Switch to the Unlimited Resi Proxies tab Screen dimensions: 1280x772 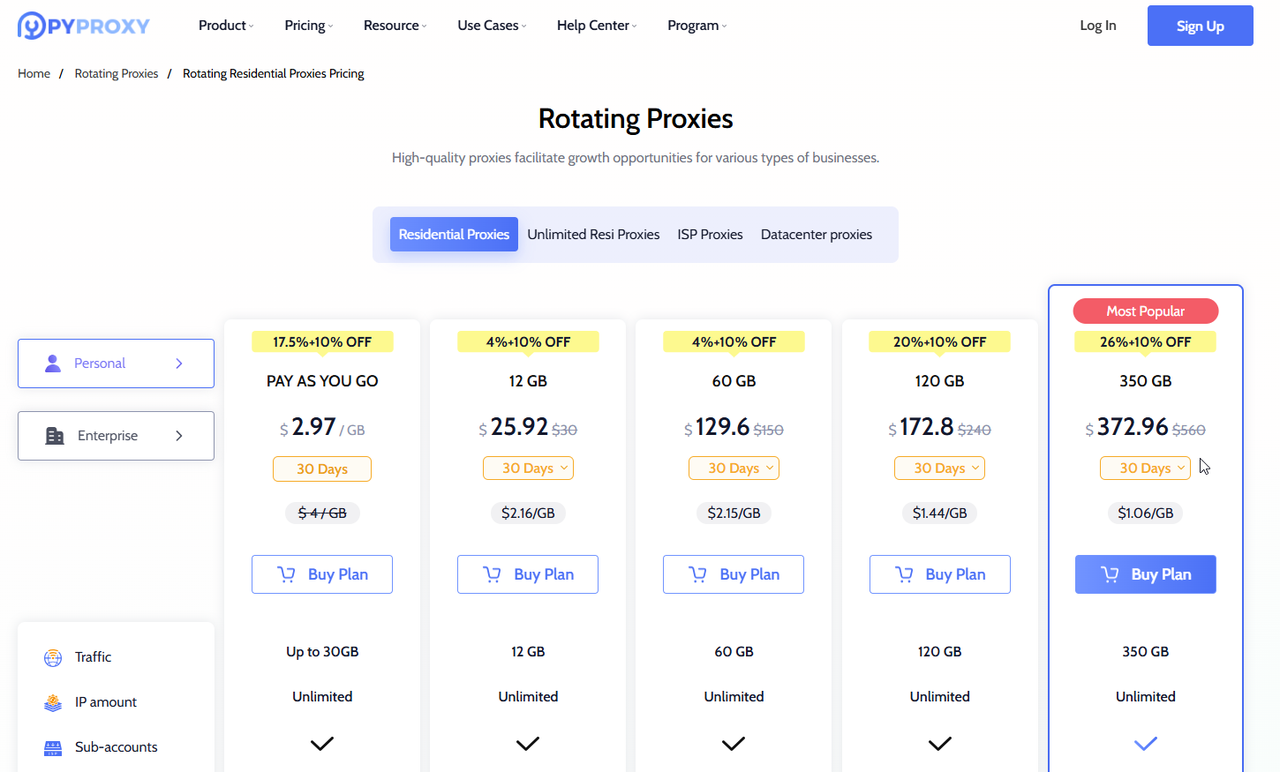593,233
